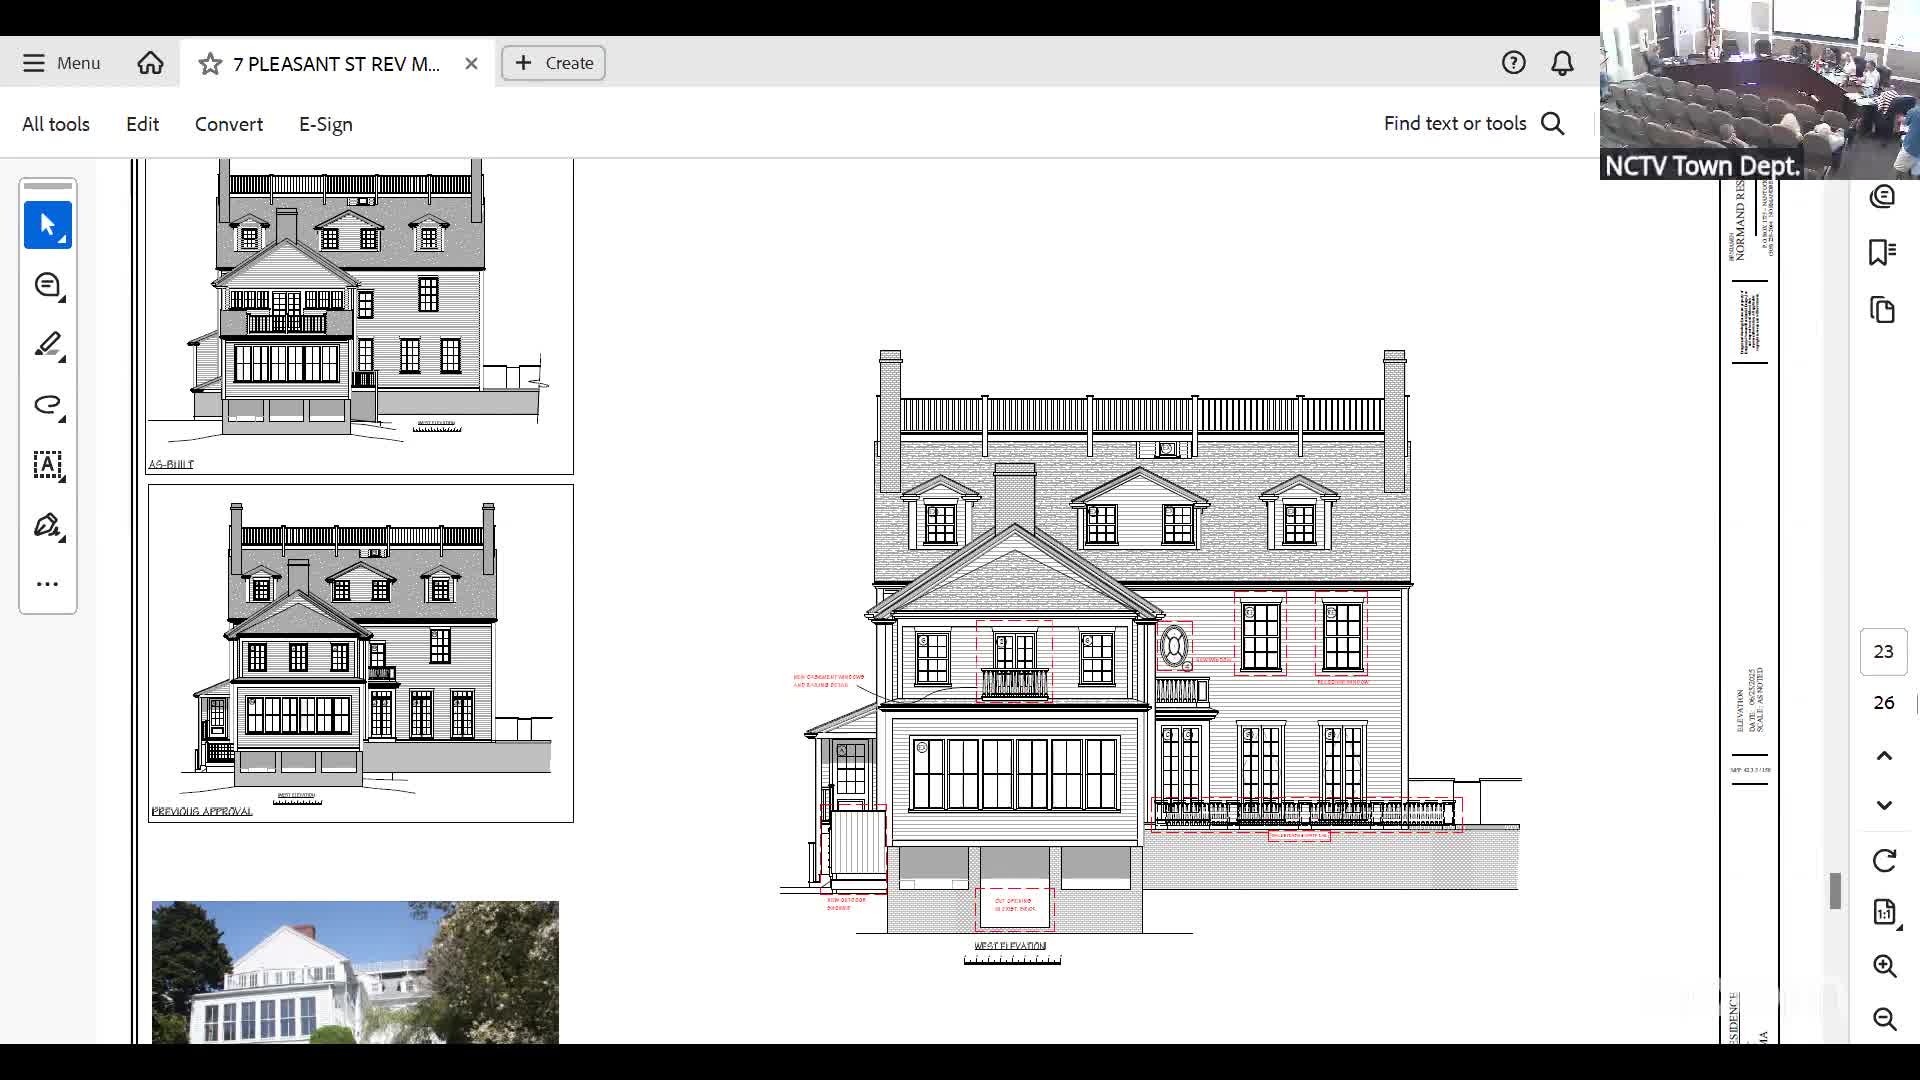Click the total page count 26
The image size is (1920, 1080).
(1884, 703)
